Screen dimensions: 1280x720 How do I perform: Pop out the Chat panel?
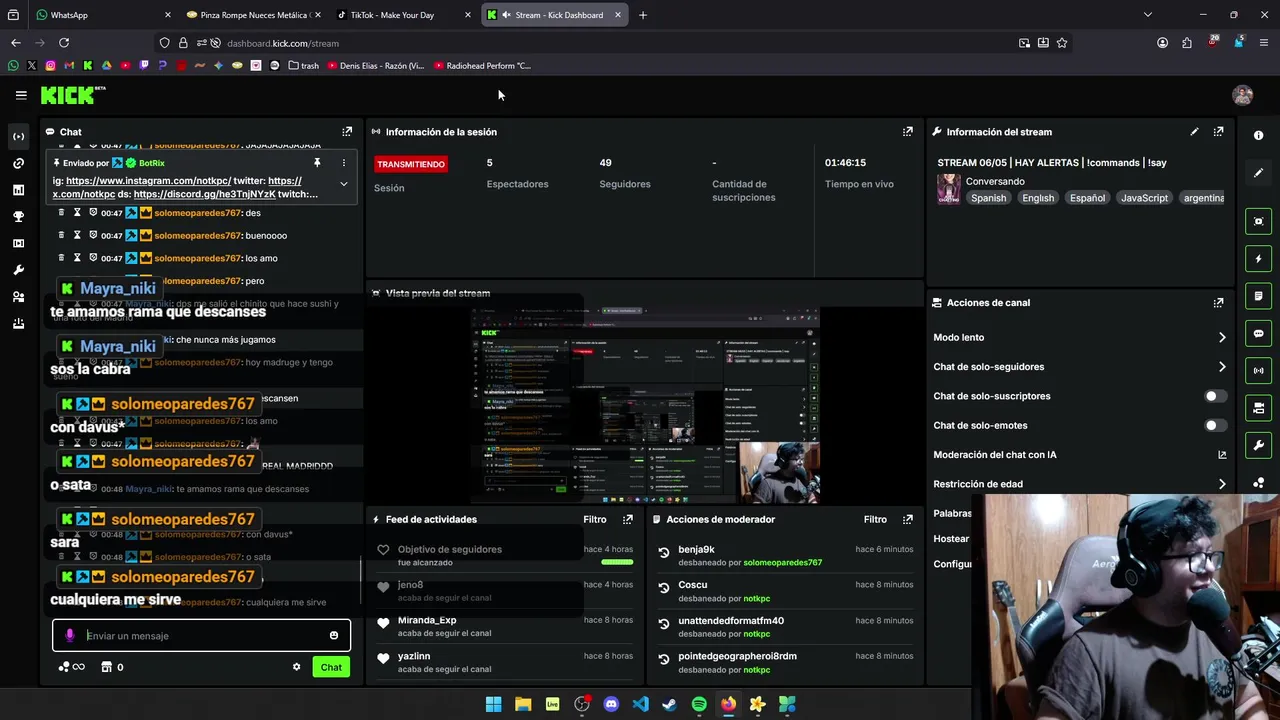point(347,132)
